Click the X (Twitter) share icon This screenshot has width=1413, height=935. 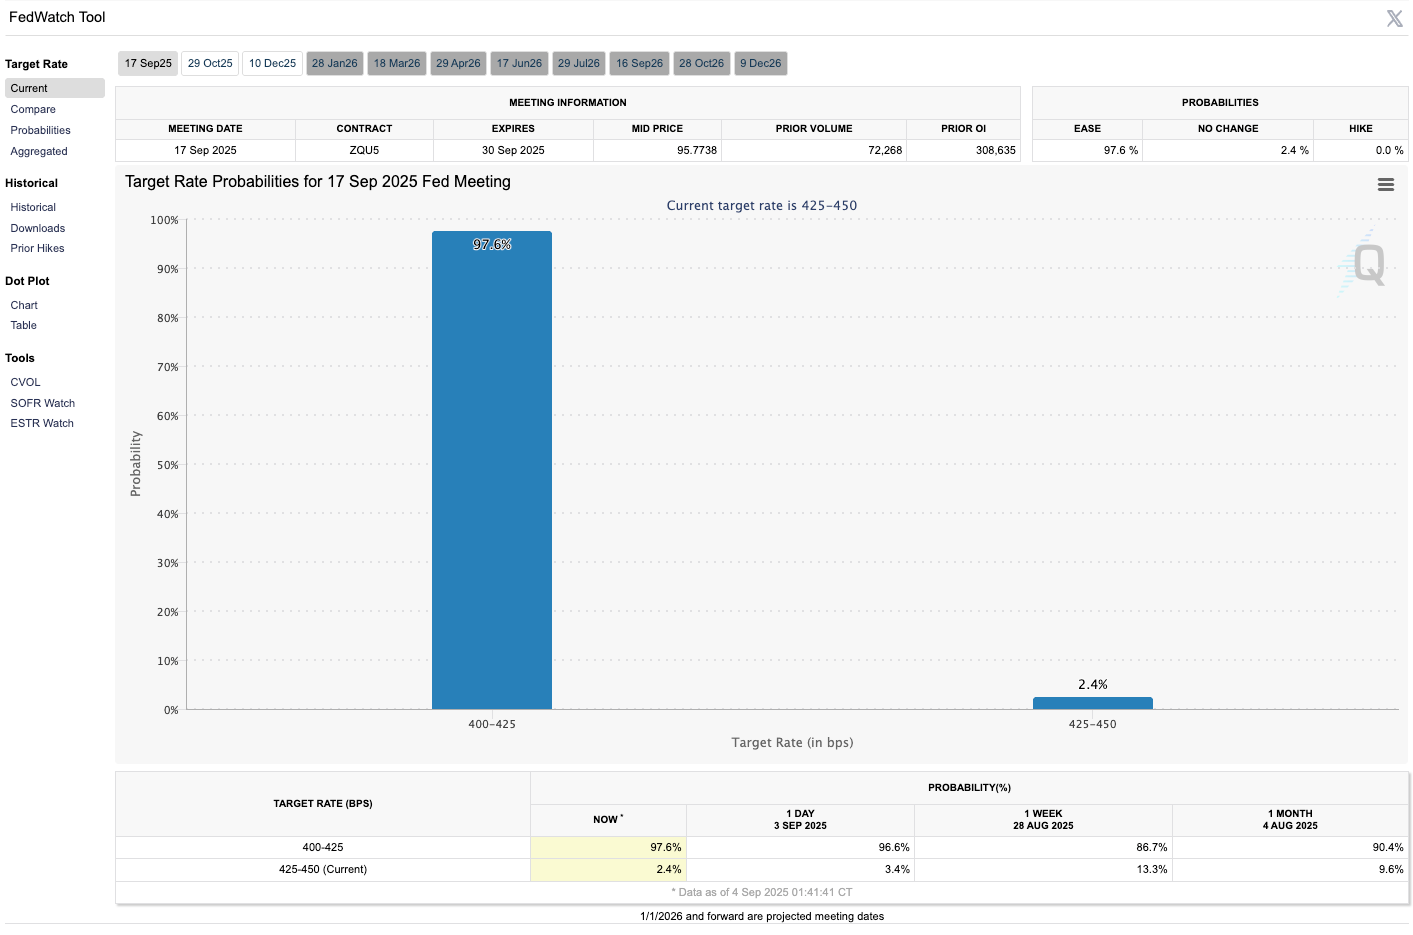[x=1394, y=18]
